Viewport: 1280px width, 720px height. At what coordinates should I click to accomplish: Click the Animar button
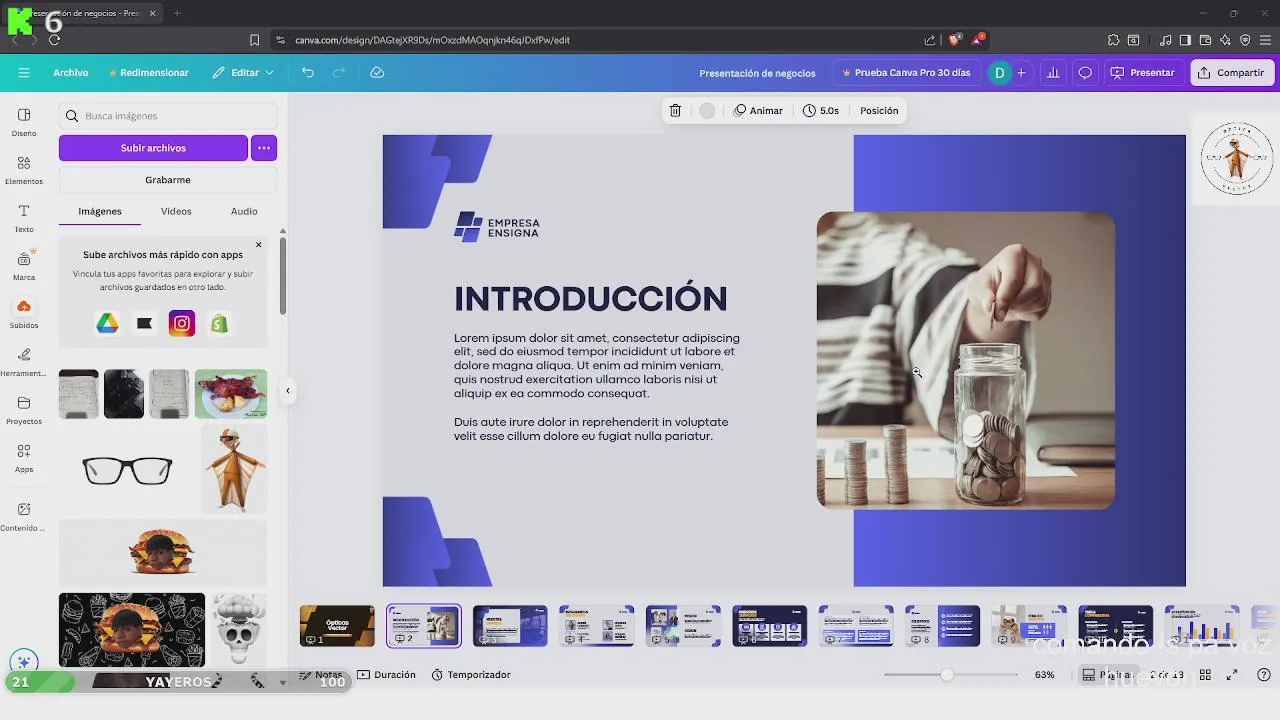pos(758,111)
